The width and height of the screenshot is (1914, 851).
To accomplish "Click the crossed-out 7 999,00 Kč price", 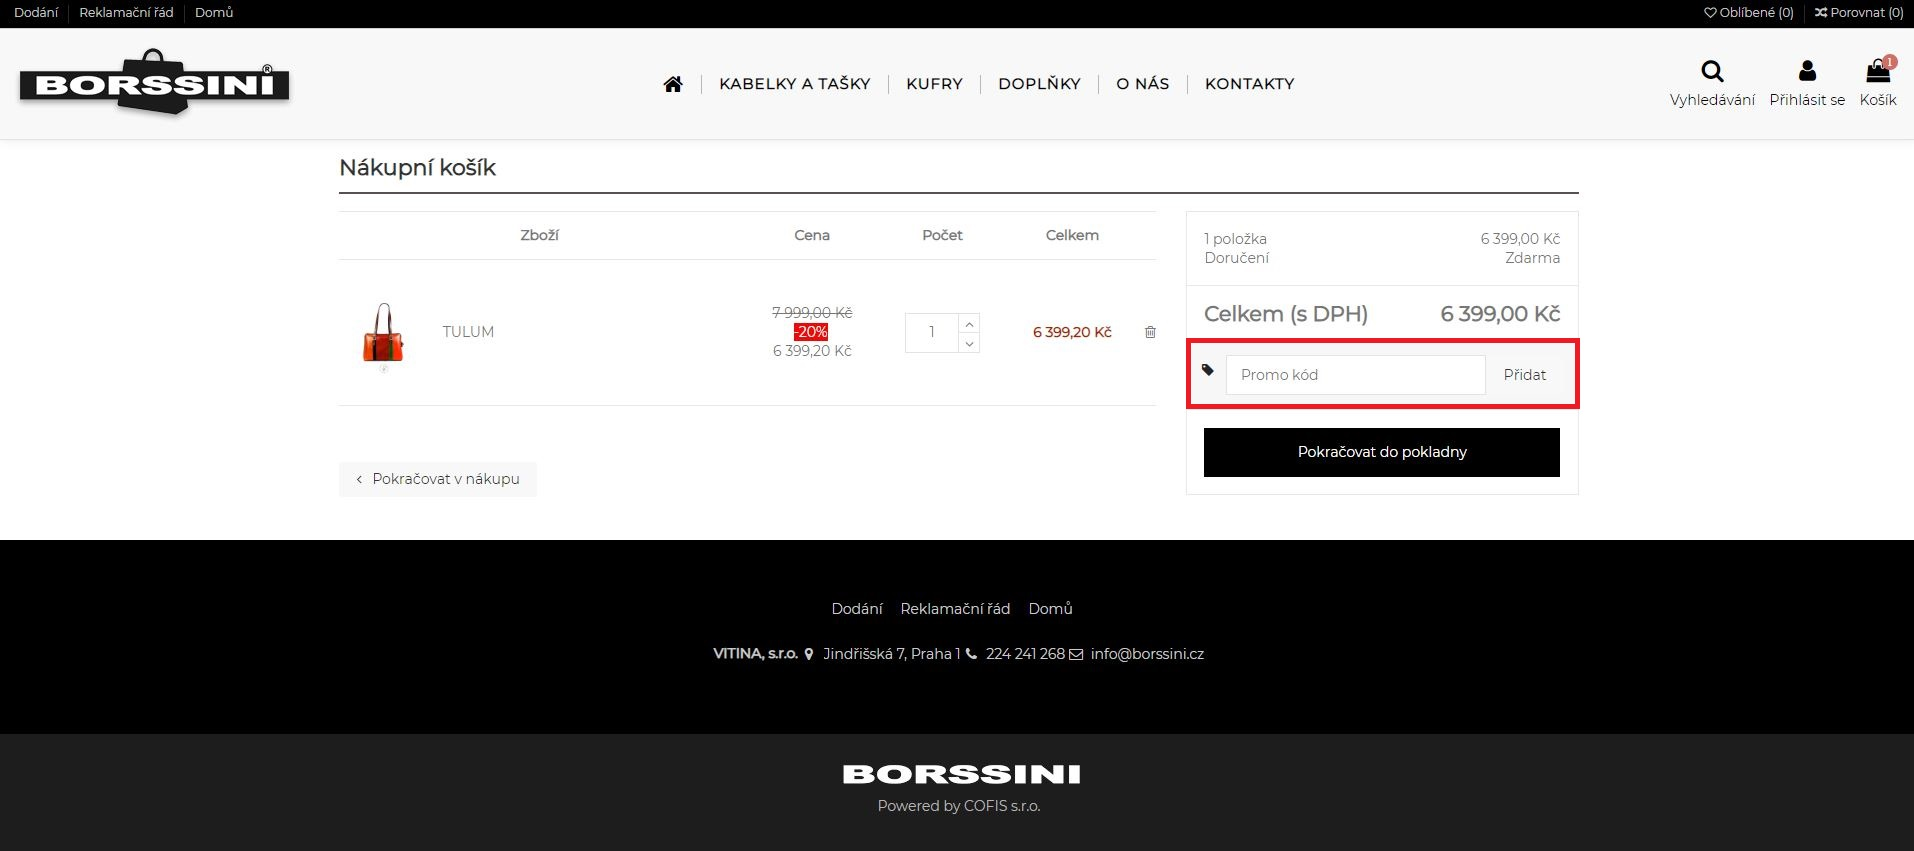I will click(812, 313).
